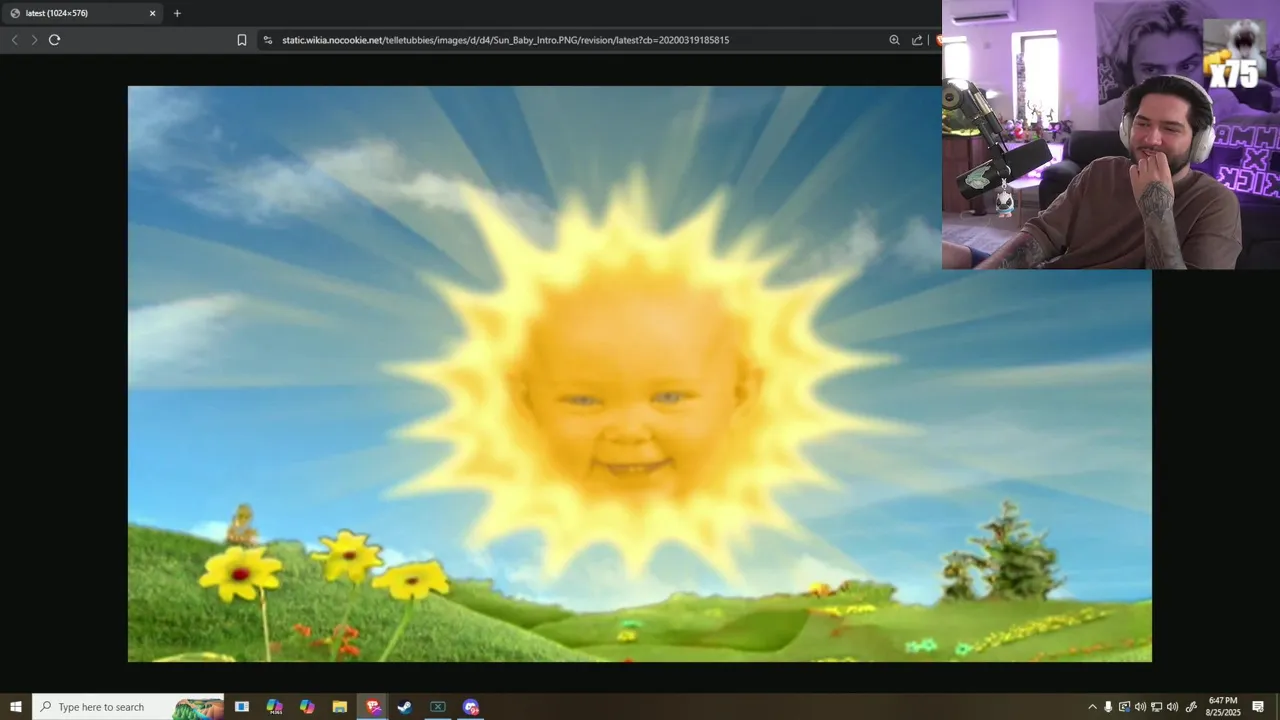Switch to the active red browser taskbar icon
The image size is (1280, 720).
[373, 707]
